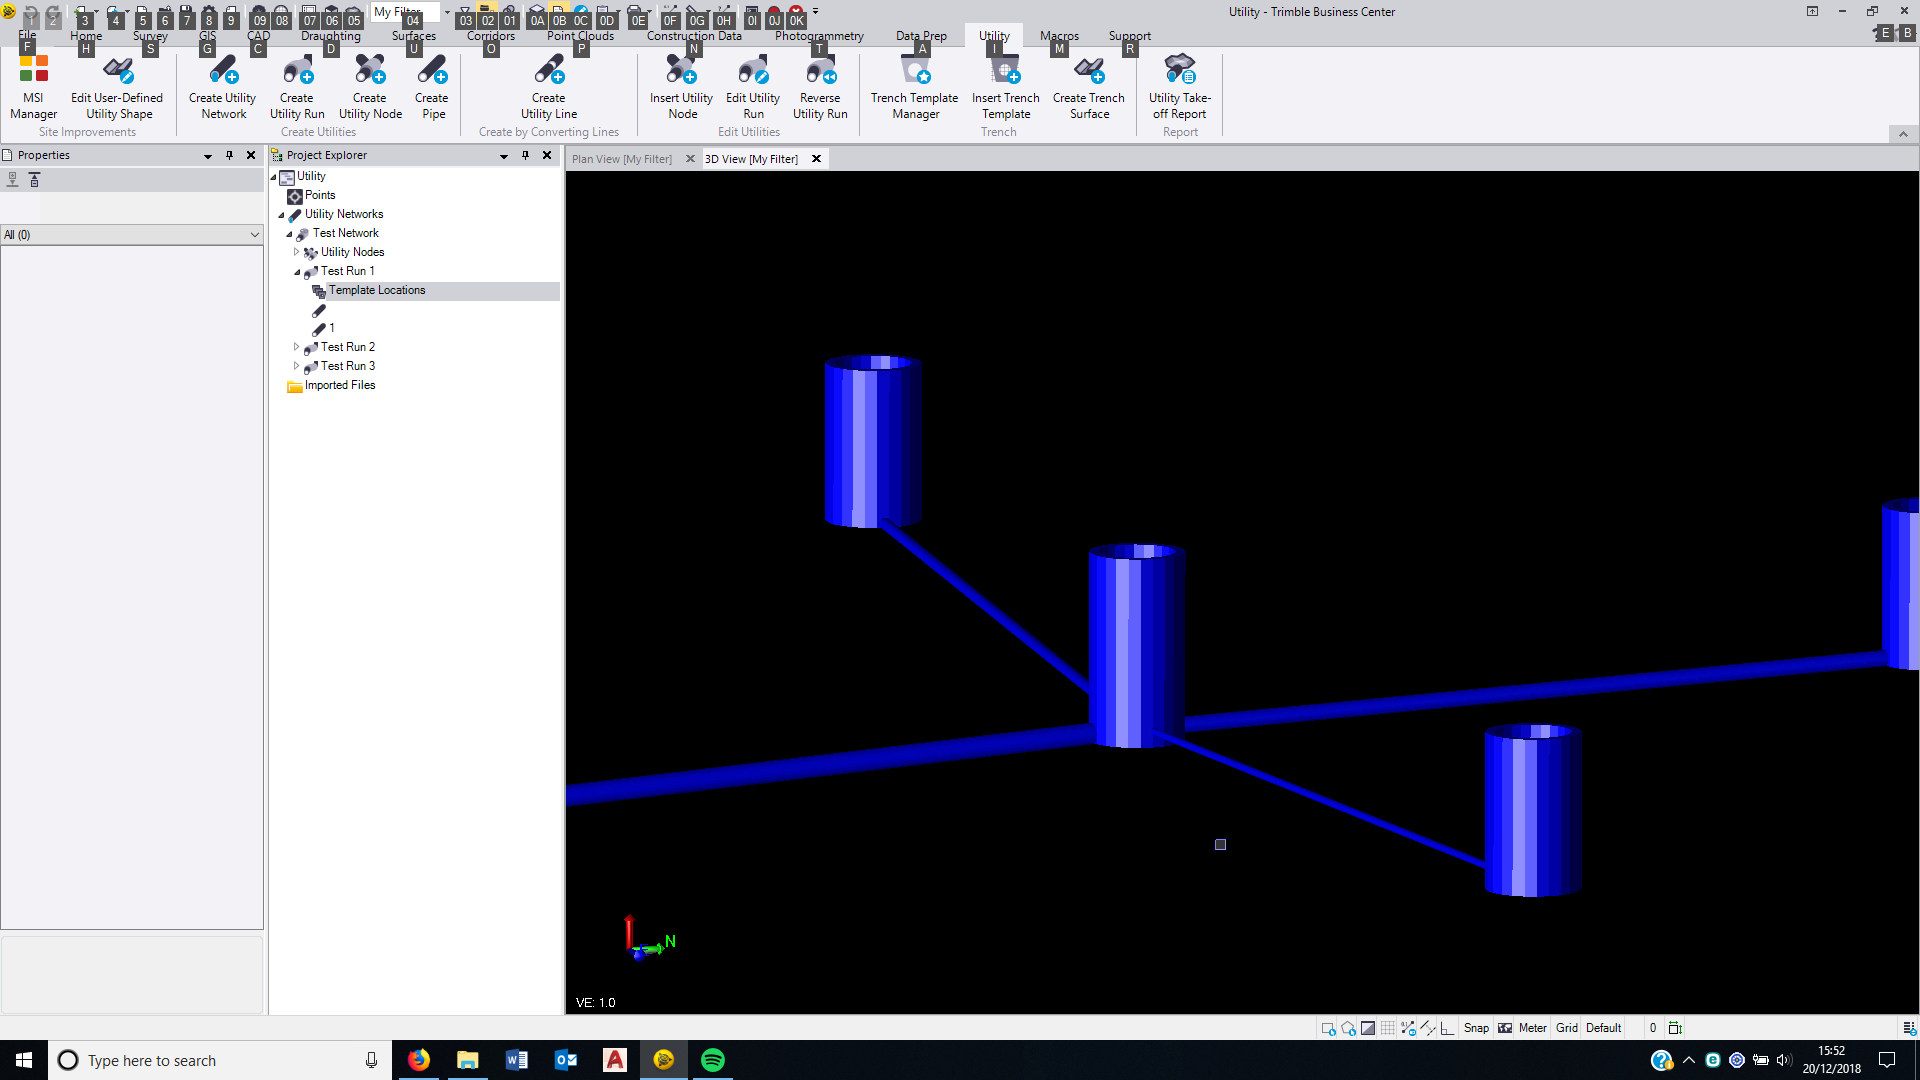Viewport: 1920px width, 1080px height.
Task: Open the MSI Manager
Action: [33, 85]
